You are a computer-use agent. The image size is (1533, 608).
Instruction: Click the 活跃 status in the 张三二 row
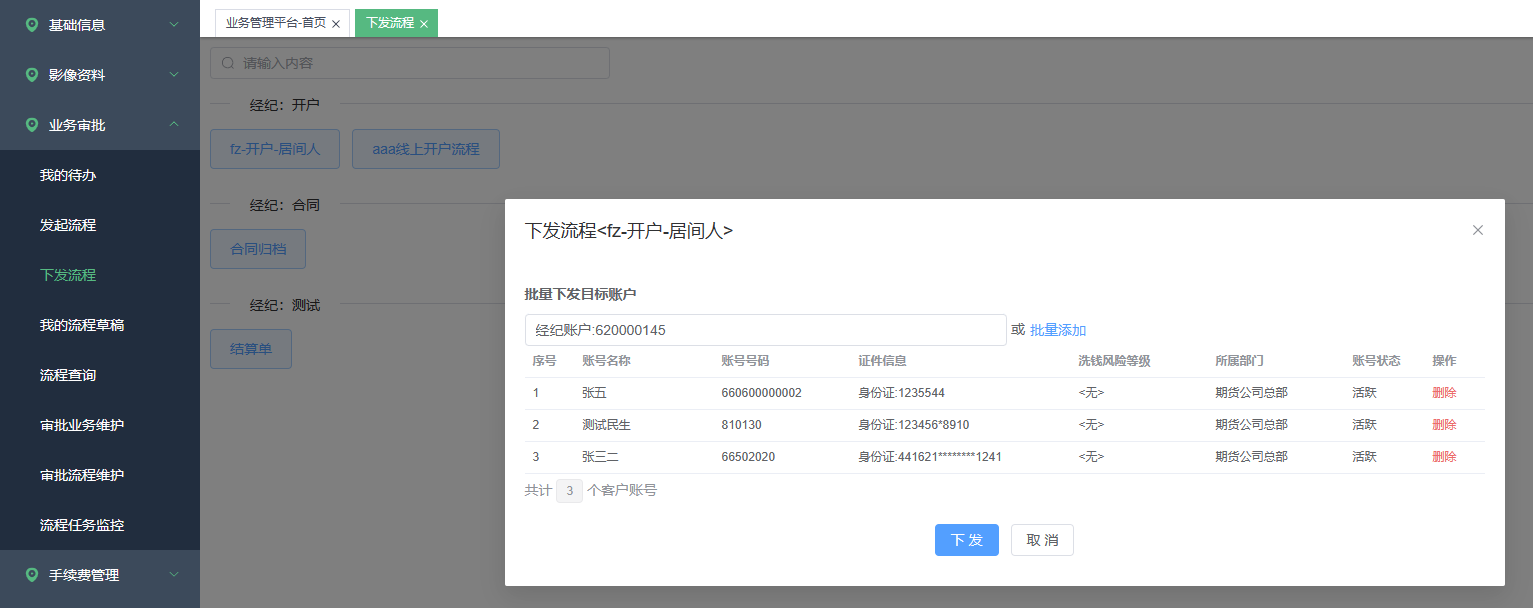click(x=1364, y=457)
